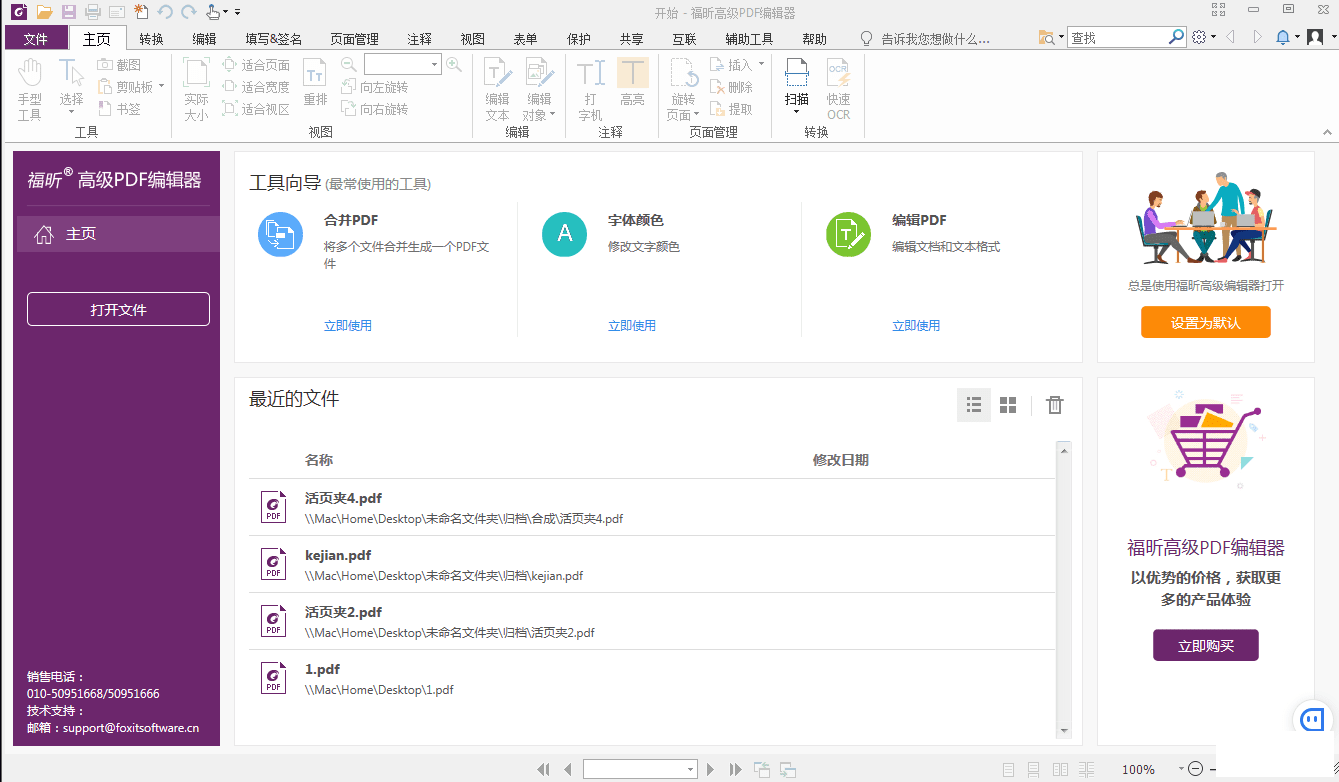The image size is (1339, 782).
Task: Click Rotate Left (向左旋转)
Action: pyautogui.click(x=375, y=87)
